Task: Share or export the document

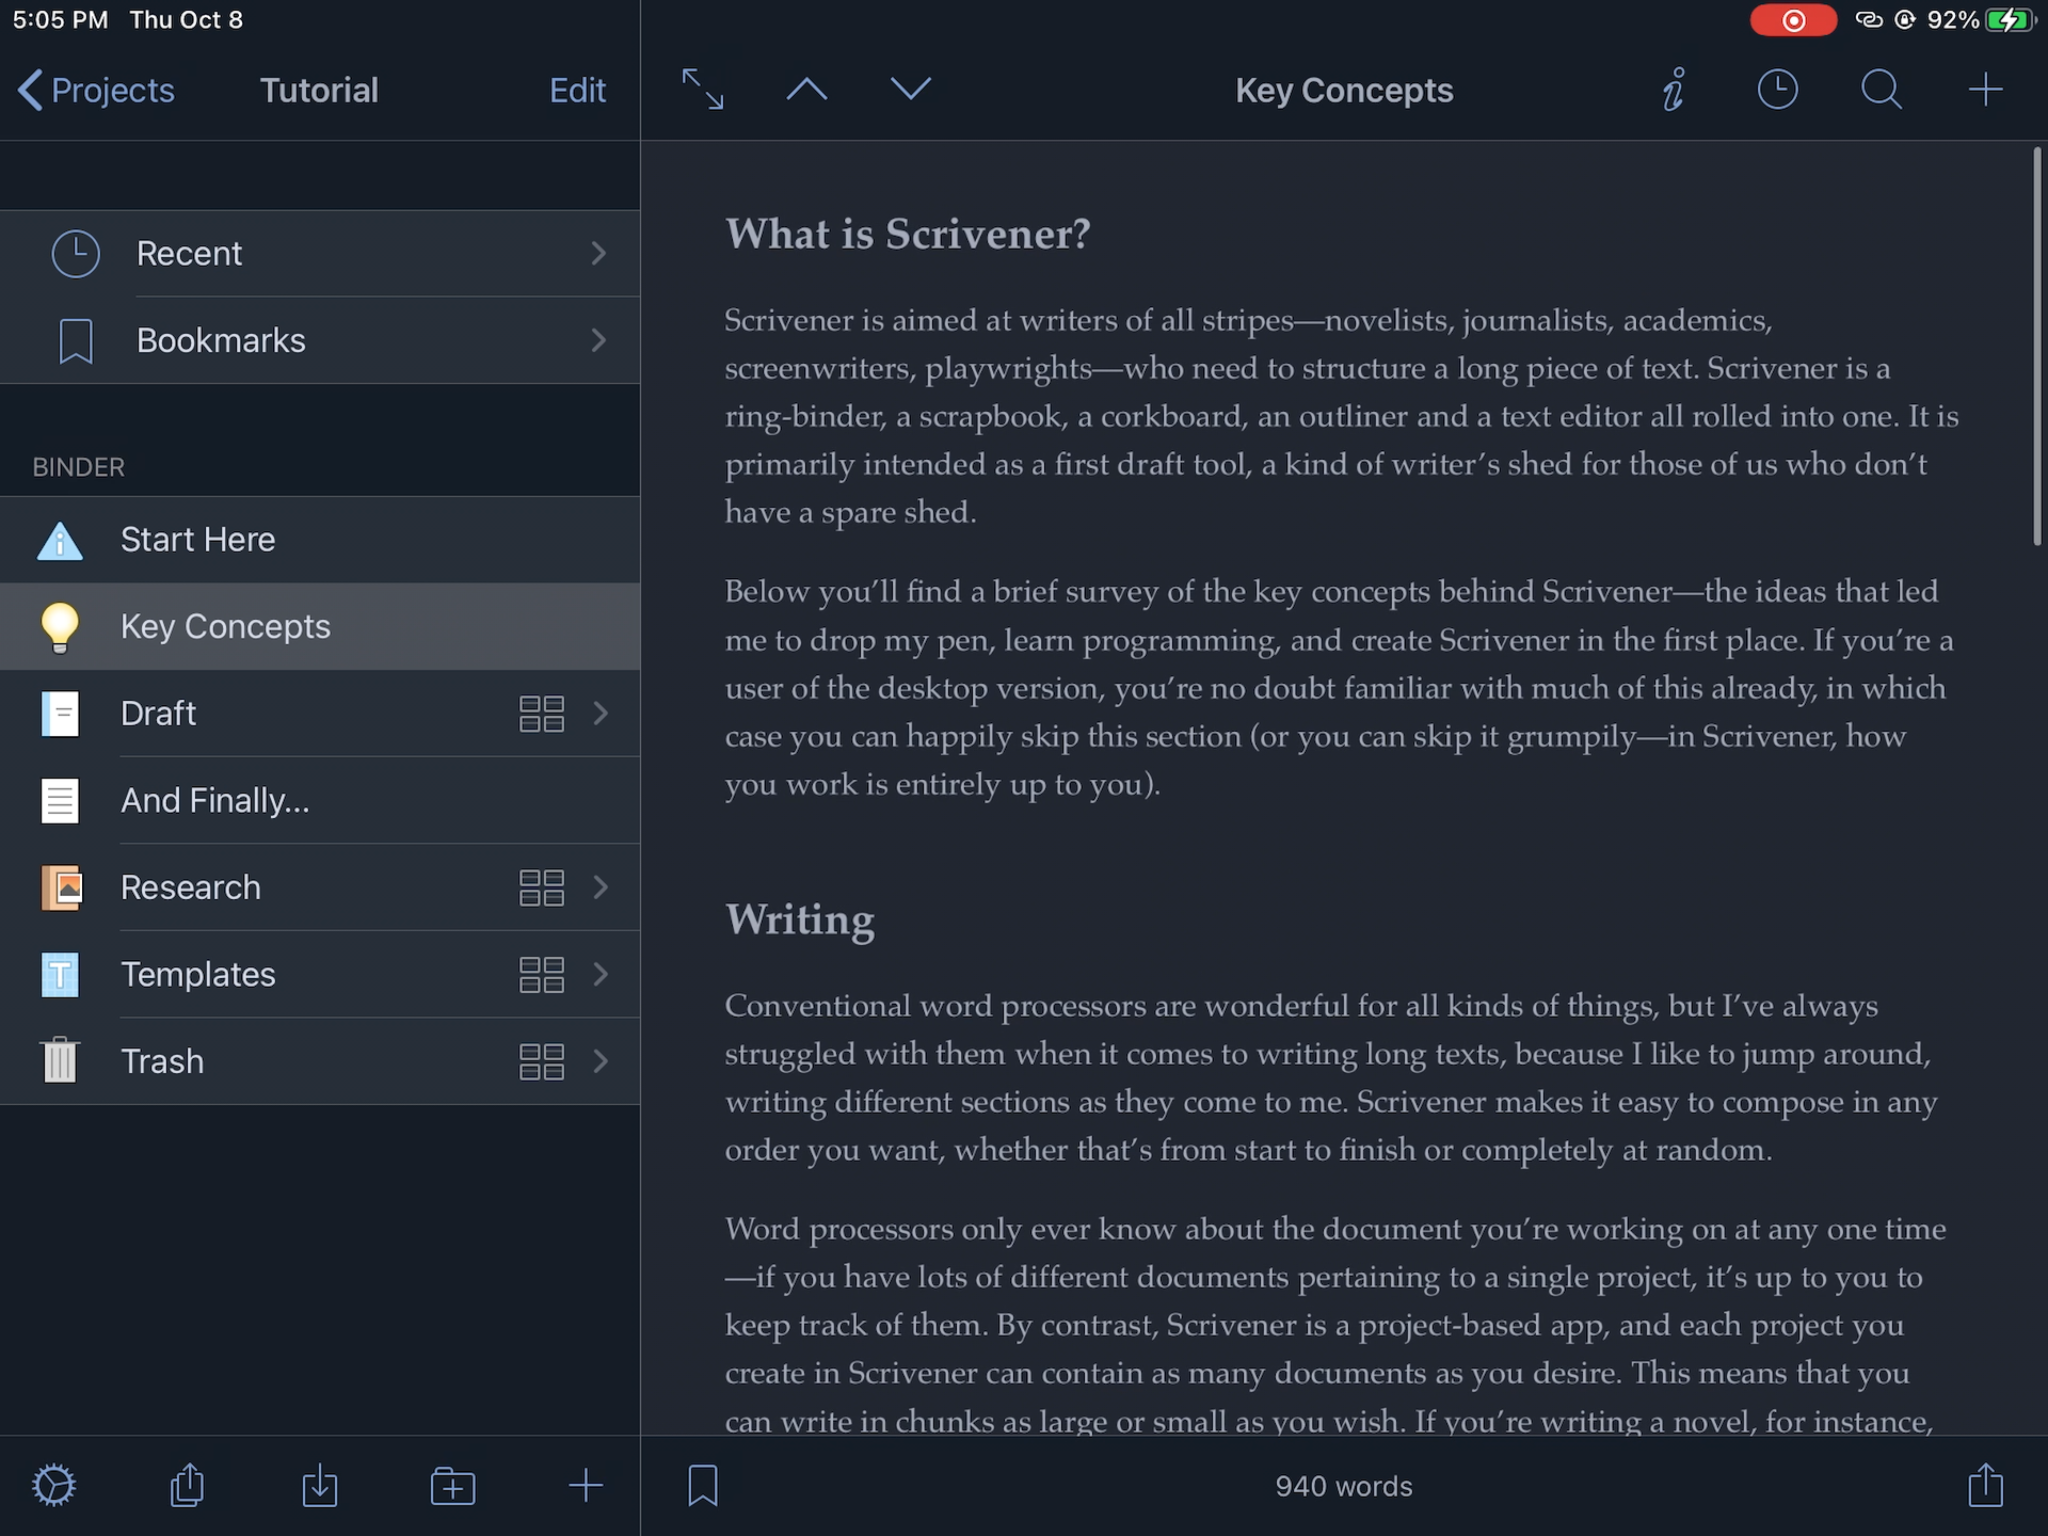Action: (x=1985, y=1484)
